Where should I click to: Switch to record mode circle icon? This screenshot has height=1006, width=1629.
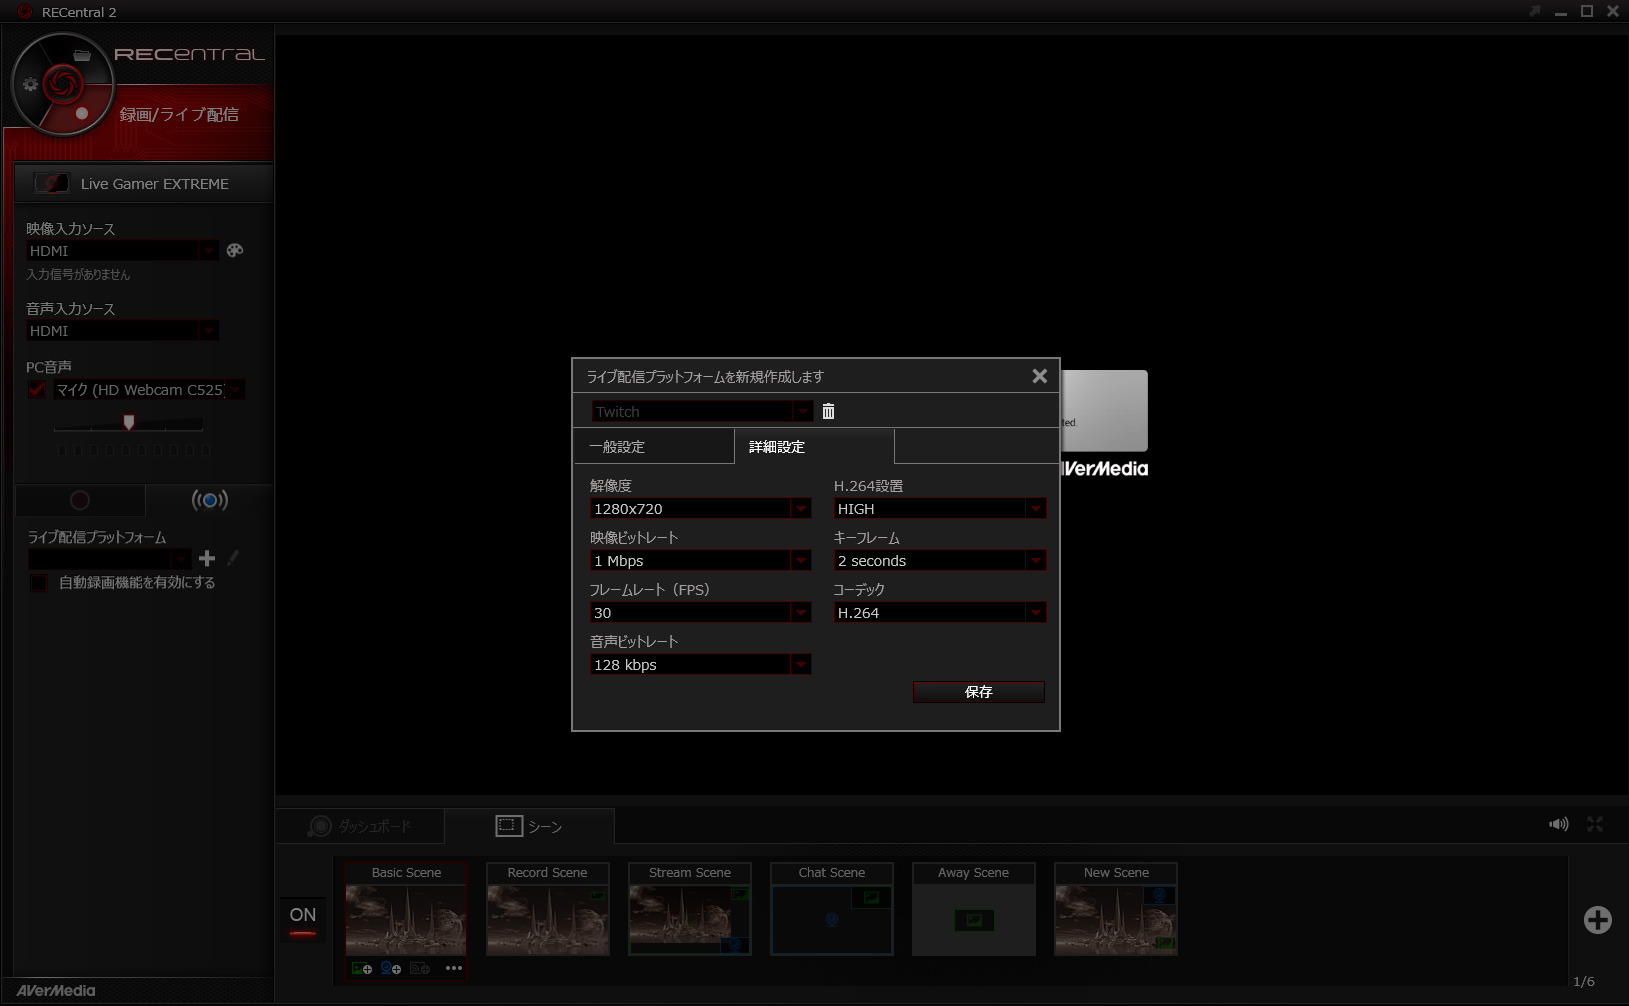click(80, 500)
